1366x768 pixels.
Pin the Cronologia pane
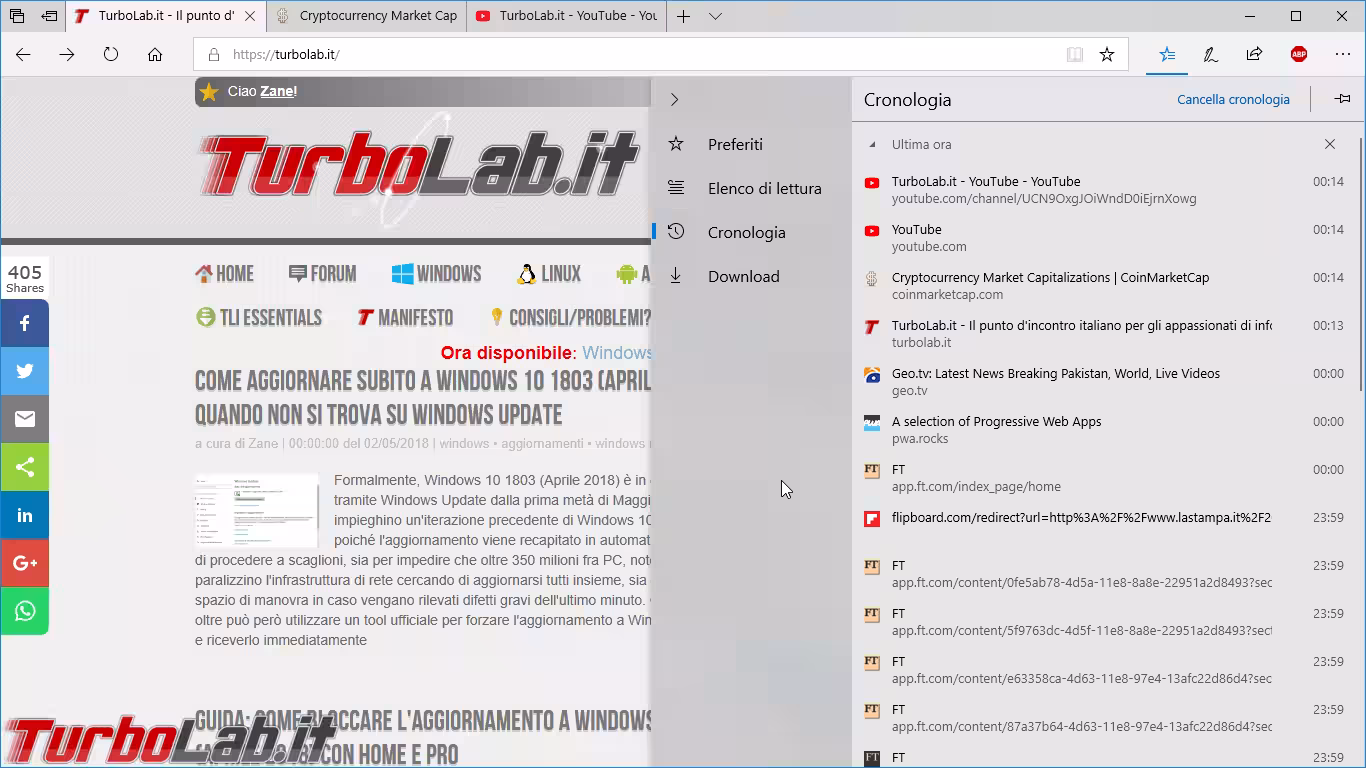pyautogui.click(x=1343, y=99)
